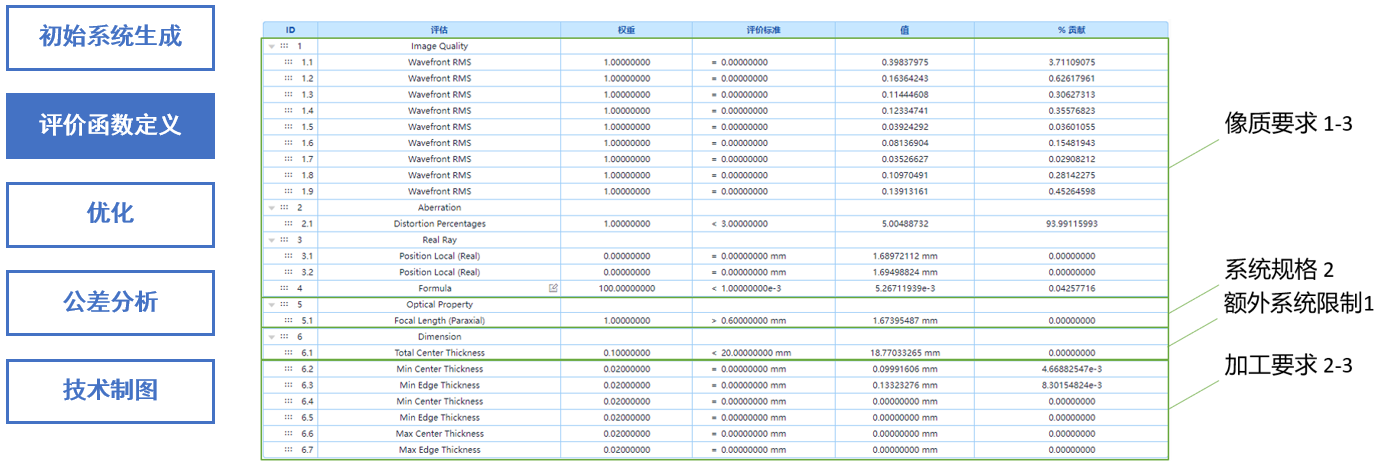Click the drag handle of row 3.2
Image resolution: width=1378 pixels, height=468 pixels.
(288, 272)
